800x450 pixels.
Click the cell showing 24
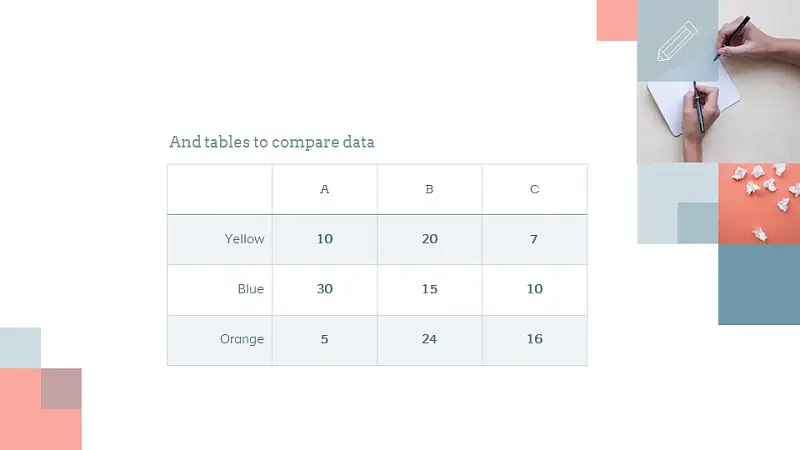430,340
